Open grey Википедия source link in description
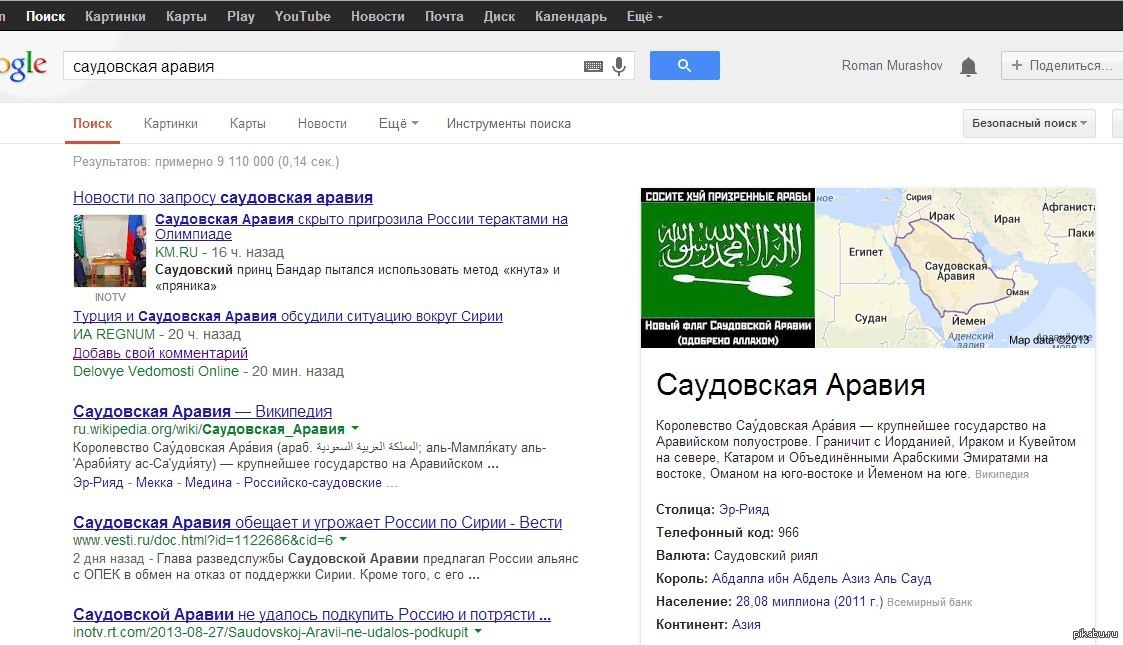 point(1001,474)
